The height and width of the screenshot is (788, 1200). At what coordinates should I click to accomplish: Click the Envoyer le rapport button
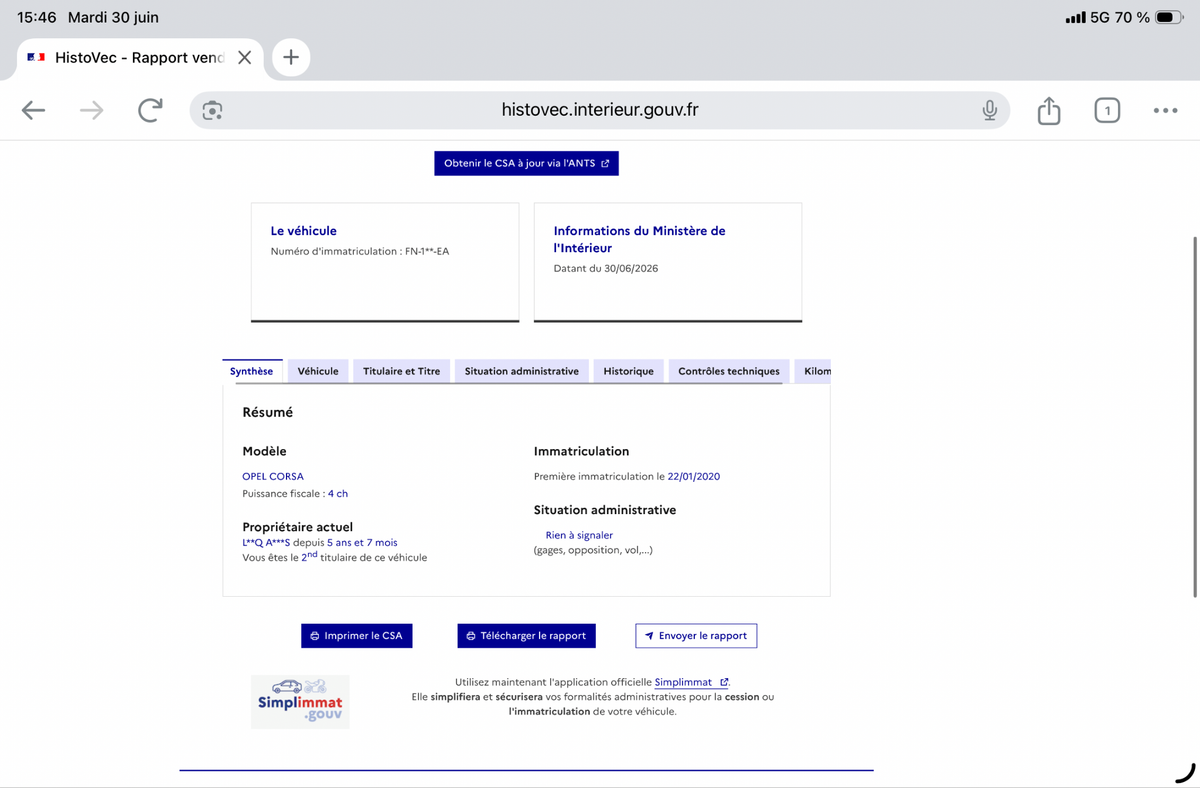tap(696, 635)
